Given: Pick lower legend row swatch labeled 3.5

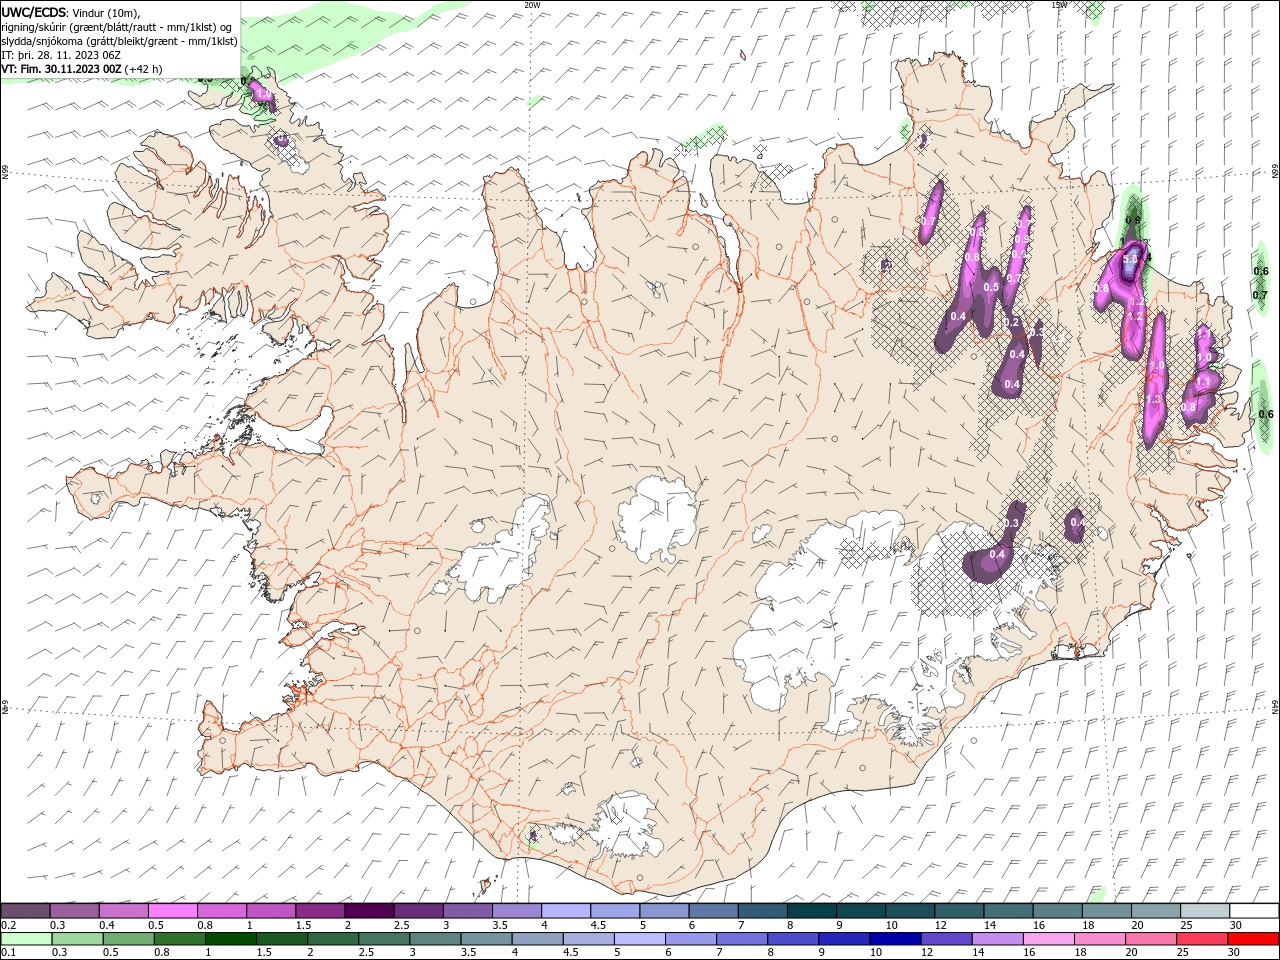Looking at the screenshot, I should (486, 939).
